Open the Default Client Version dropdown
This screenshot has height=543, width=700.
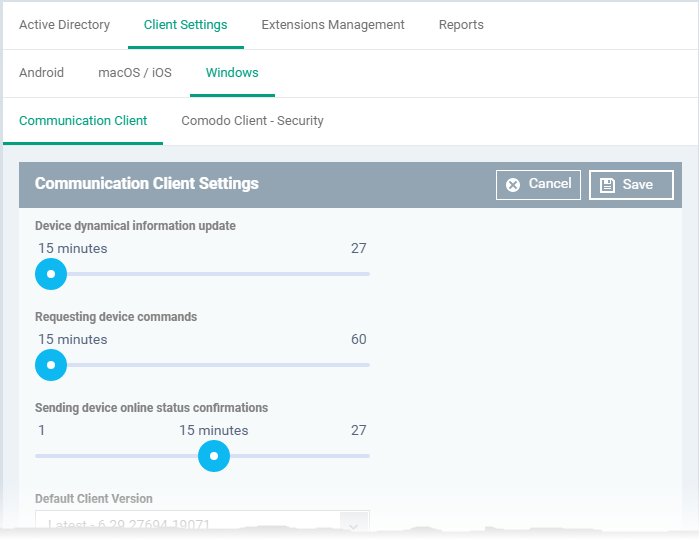[x=202, y=522]
